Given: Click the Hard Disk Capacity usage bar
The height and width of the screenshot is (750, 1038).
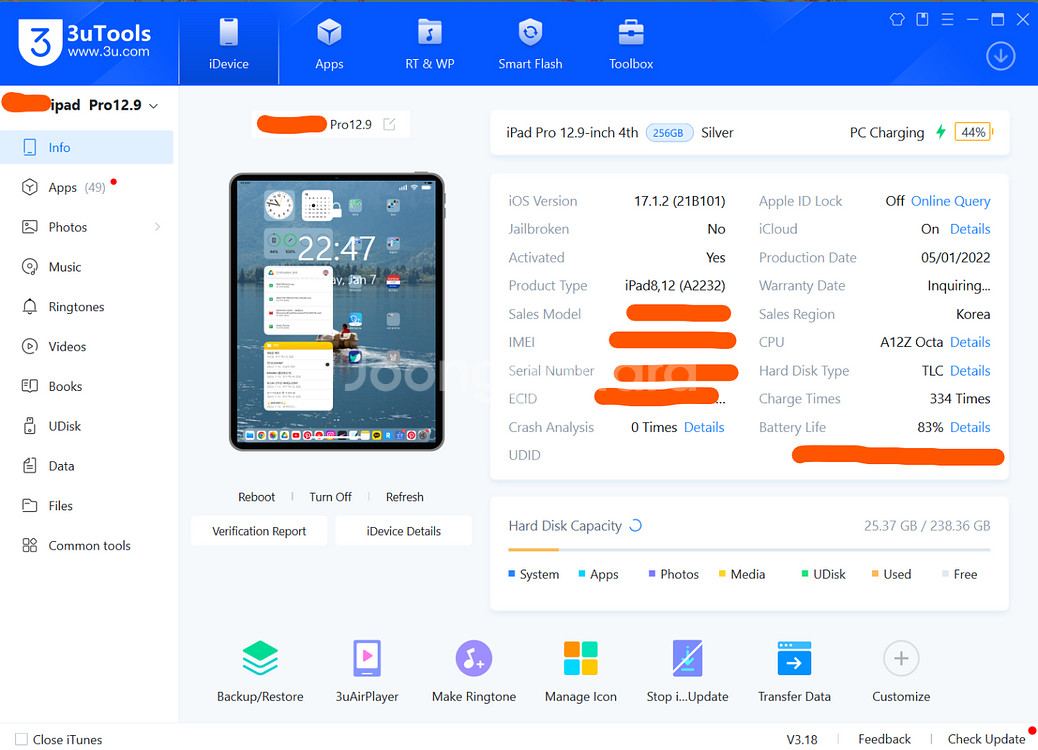Looking at the screenshot, I should point(749,549).
